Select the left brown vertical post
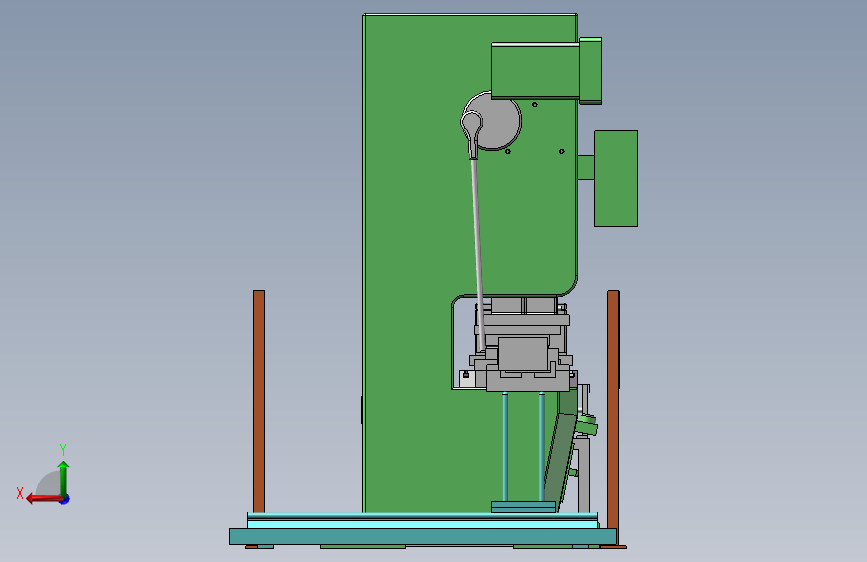867x562 pixels. point(259,402)
